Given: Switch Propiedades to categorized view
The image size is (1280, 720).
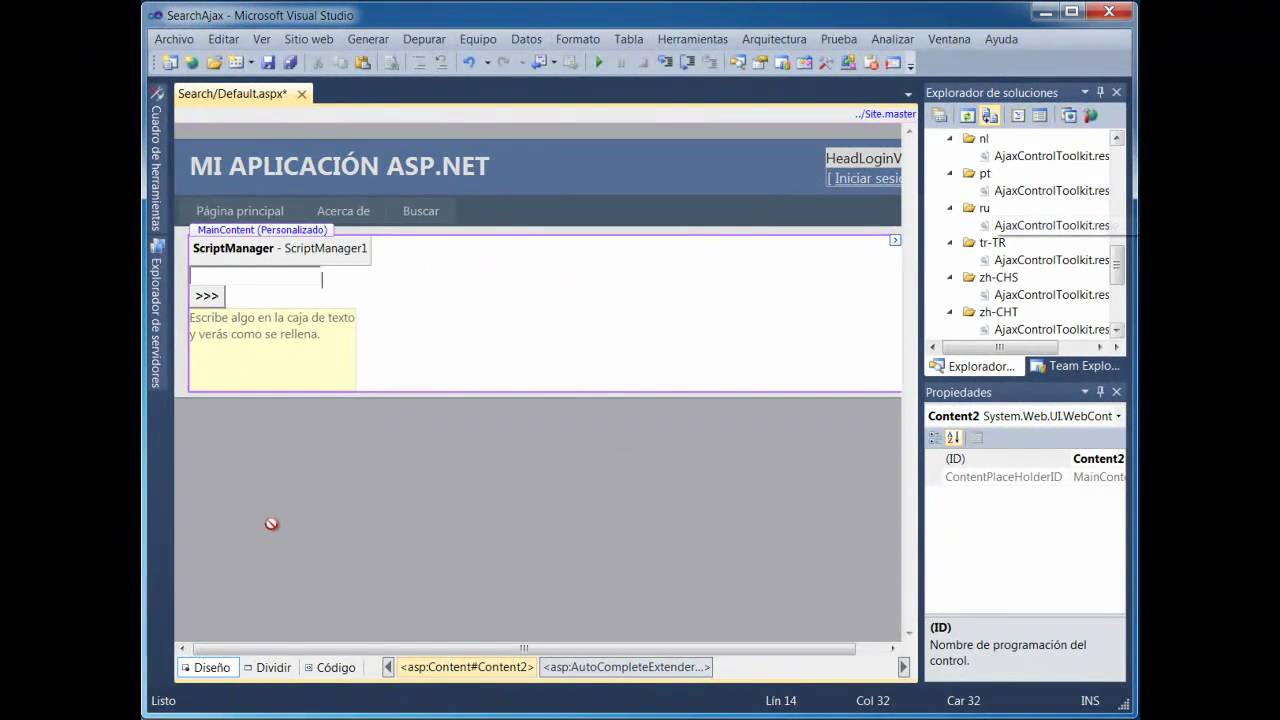Looking at the screenshot, I should pyautogui.click(x=935, y=437).
